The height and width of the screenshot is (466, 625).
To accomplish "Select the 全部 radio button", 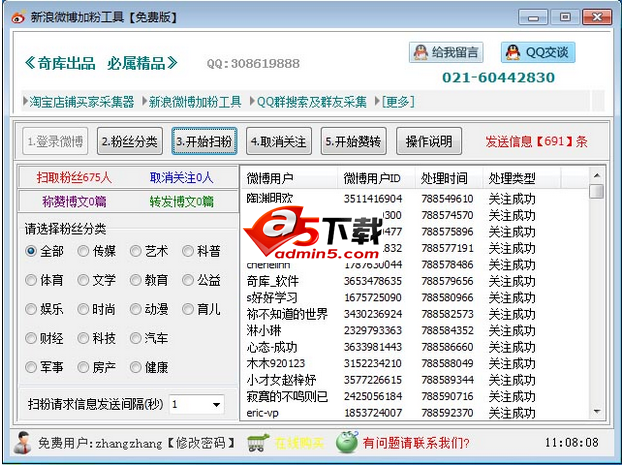I will tap(31, 251).
